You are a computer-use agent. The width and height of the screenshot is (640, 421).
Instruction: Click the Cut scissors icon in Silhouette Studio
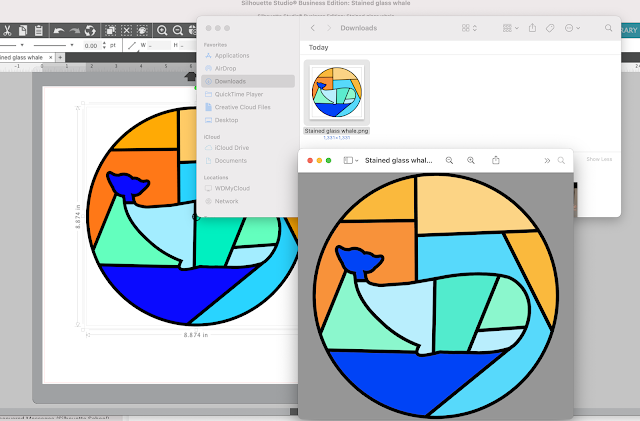(7, 30)
